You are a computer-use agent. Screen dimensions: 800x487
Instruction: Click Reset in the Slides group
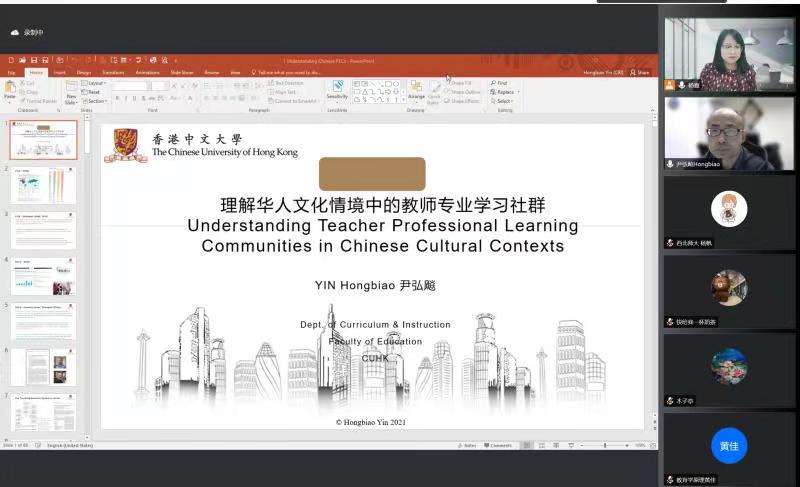click(94, 92)
